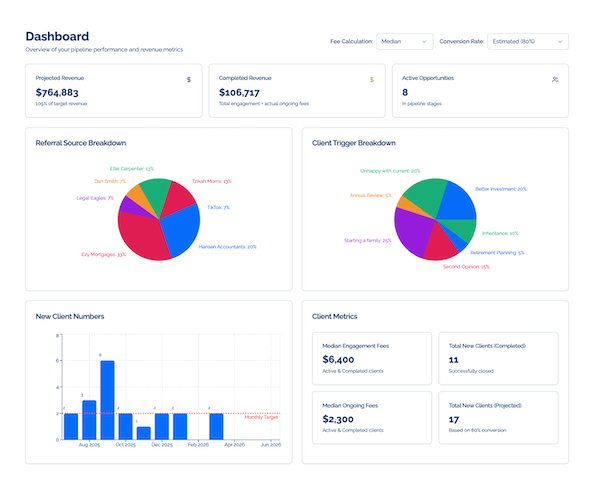Click the Dashboard page title
This screenshot has width=600, height=501.
[57, 36]
